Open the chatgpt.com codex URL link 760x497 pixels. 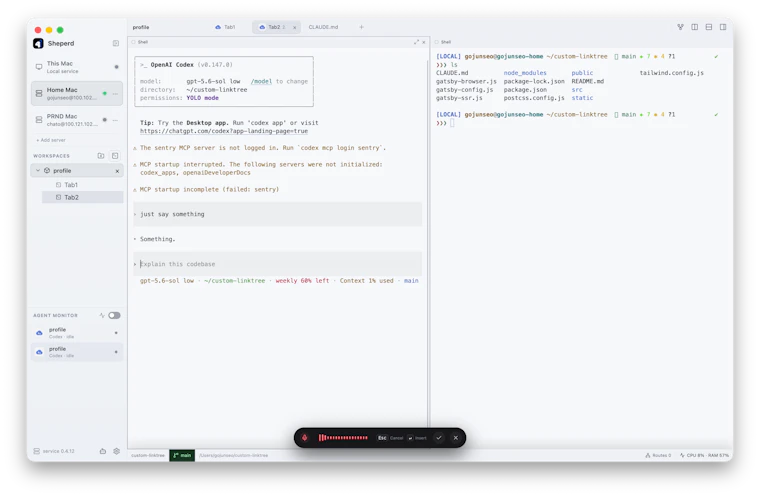coord(224,131)
